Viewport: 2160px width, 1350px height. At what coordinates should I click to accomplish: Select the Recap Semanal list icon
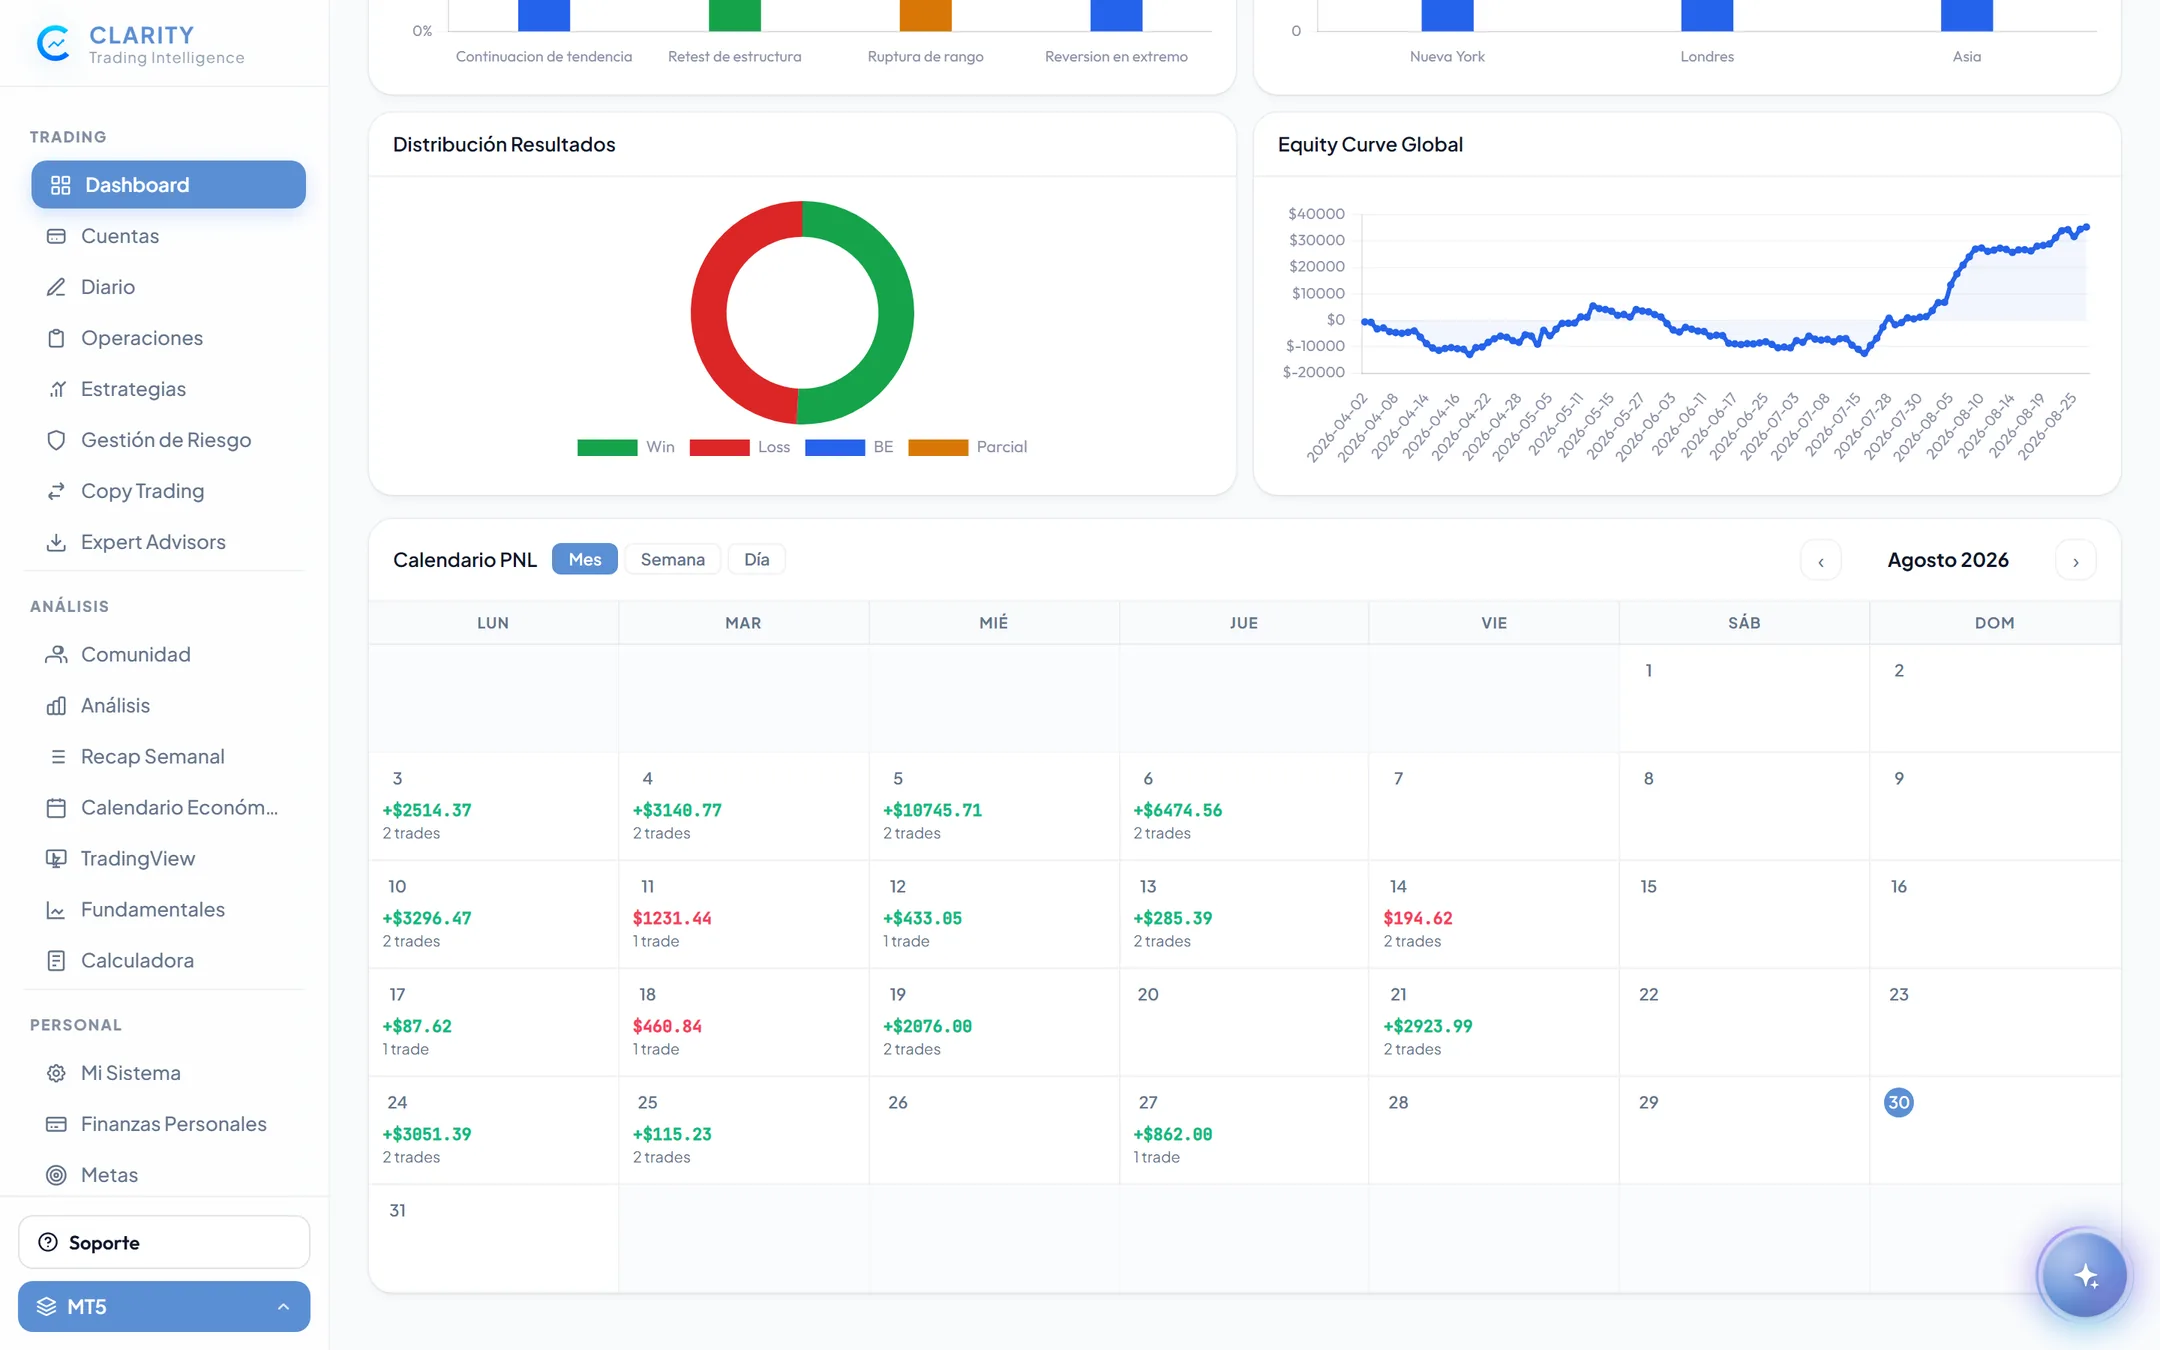tap(57, 756)
